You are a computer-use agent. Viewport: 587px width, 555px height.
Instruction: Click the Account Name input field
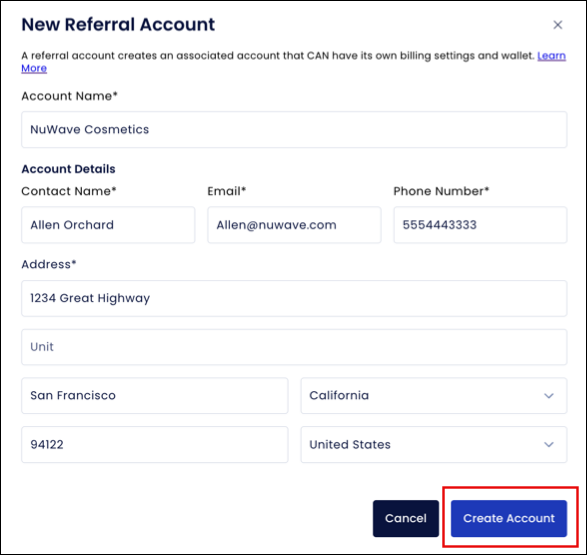click(294, 129)
